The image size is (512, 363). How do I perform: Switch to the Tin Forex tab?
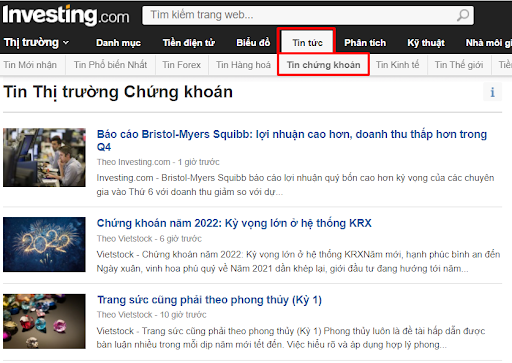[x=182, y=65]
